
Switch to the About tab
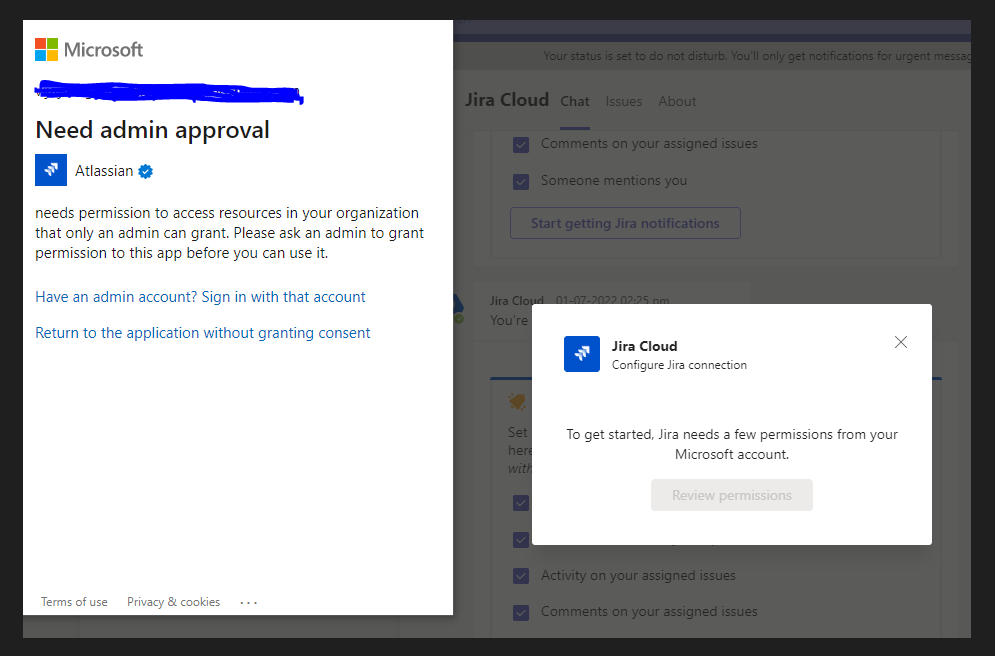[x=677, y=102]
